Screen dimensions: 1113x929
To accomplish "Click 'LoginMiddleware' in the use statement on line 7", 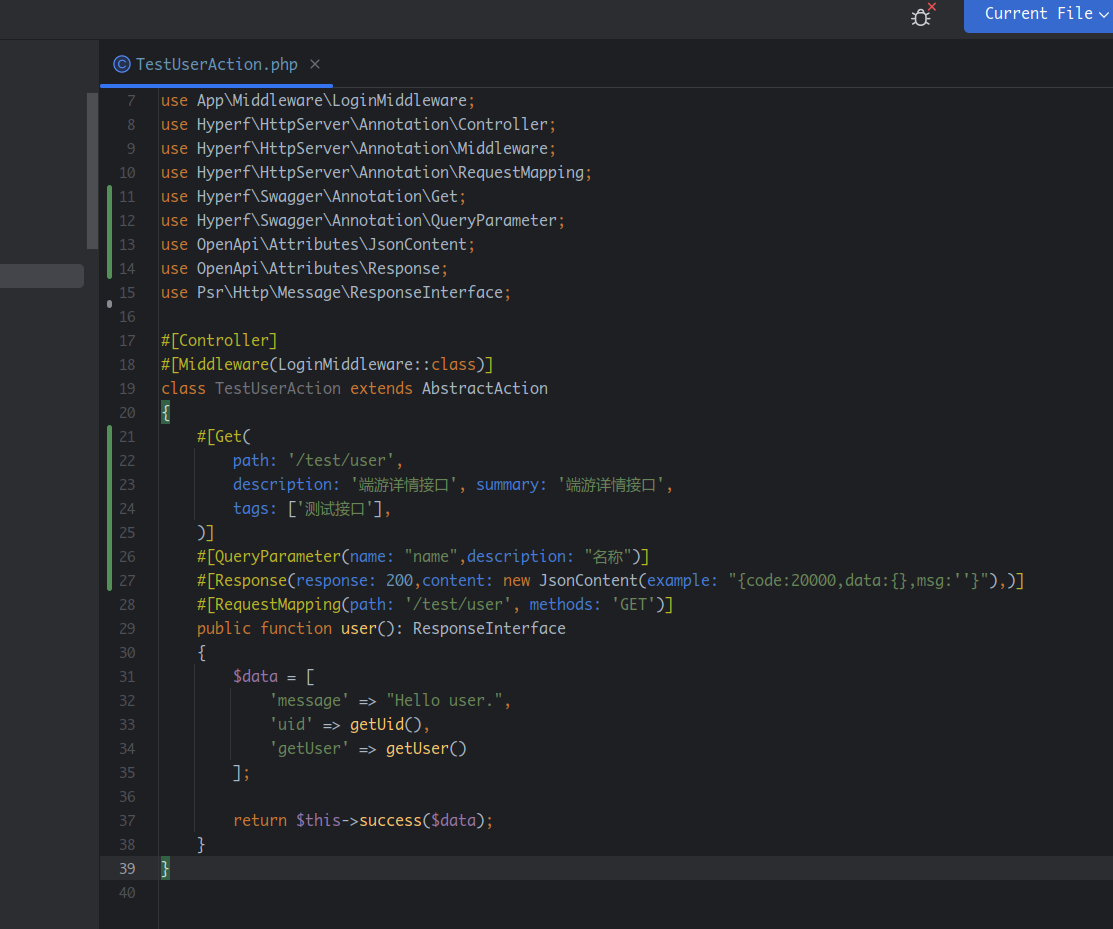I will click(x=400, y=101).
